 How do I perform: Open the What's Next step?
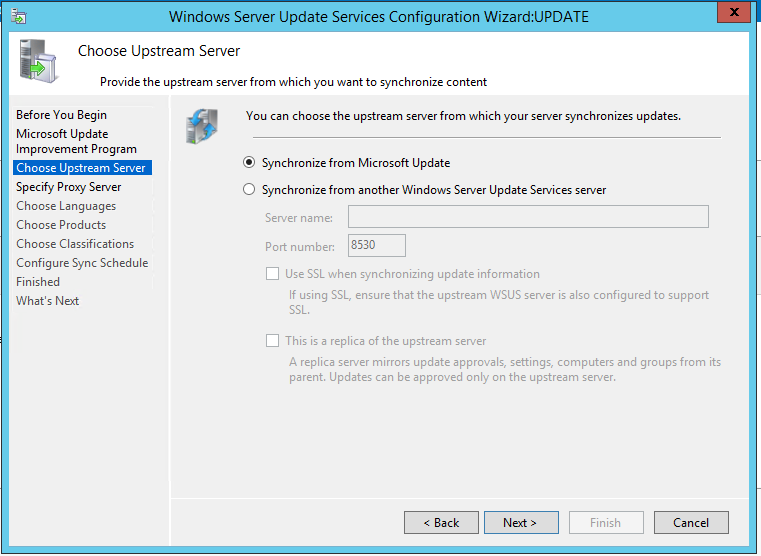48,301
